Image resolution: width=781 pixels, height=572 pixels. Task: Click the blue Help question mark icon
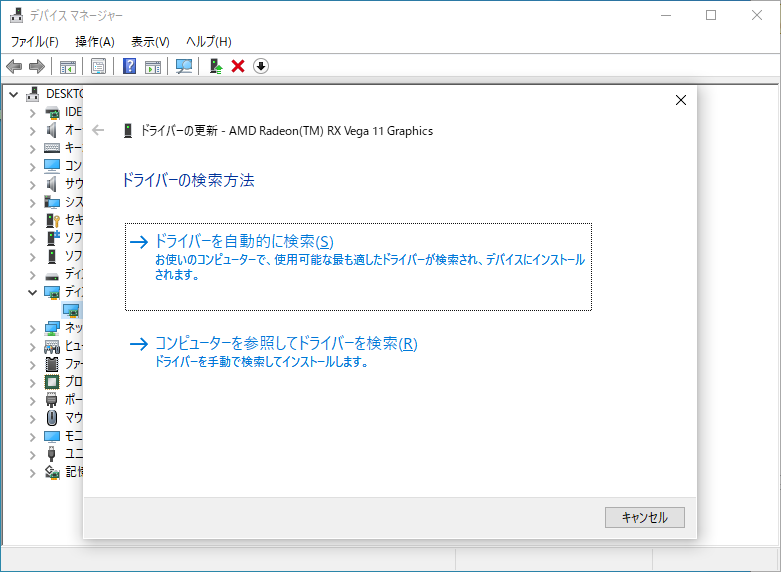click(130, 66)
